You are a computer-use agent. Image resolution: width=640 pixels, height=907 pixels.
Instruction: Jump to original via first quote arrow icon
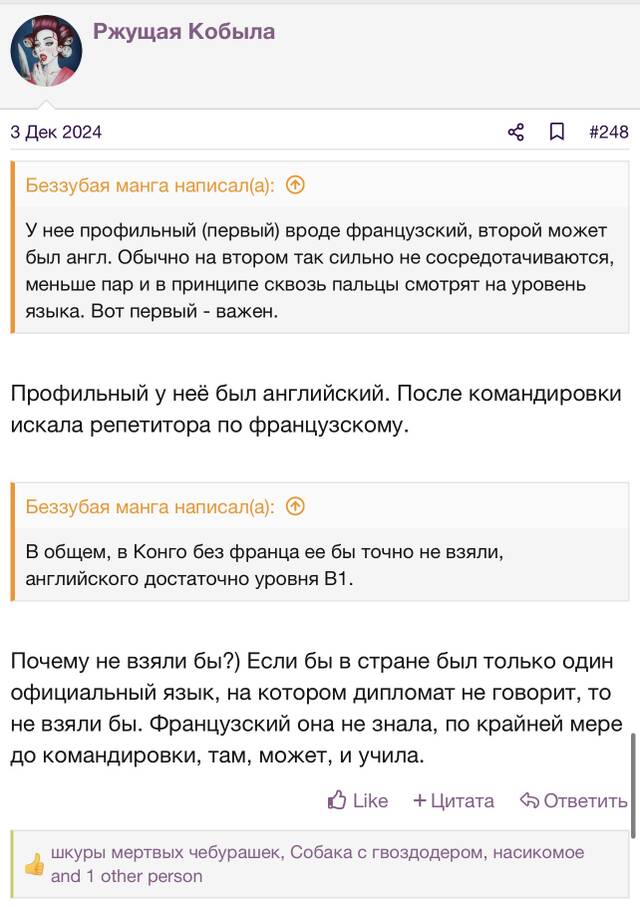[295, 185]
